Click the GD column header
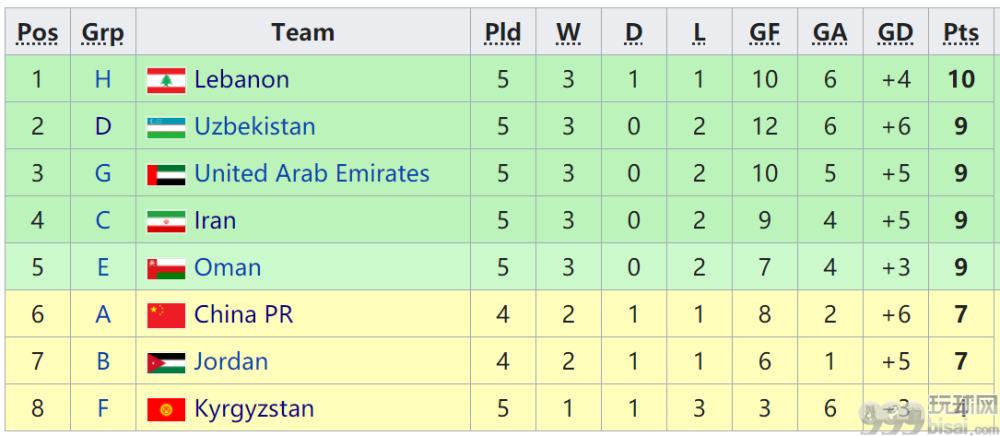This screenshot has width=1000, height=436. [895, 32]
